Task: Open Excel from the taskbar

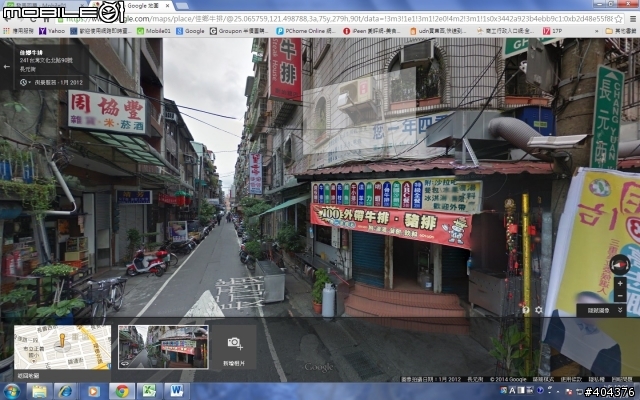Action: [149, 391]
